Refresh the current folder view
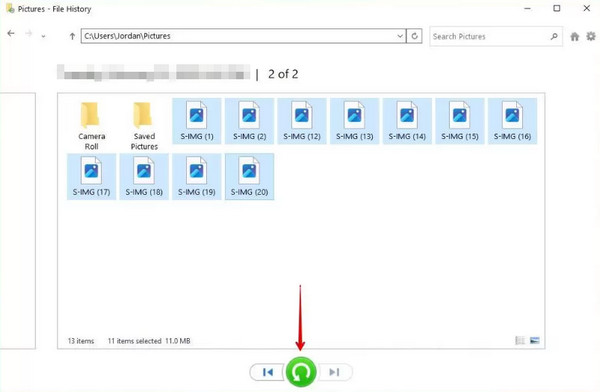This screenshot has height=392, width=600. pyautogui.click(x=414, y=36)
